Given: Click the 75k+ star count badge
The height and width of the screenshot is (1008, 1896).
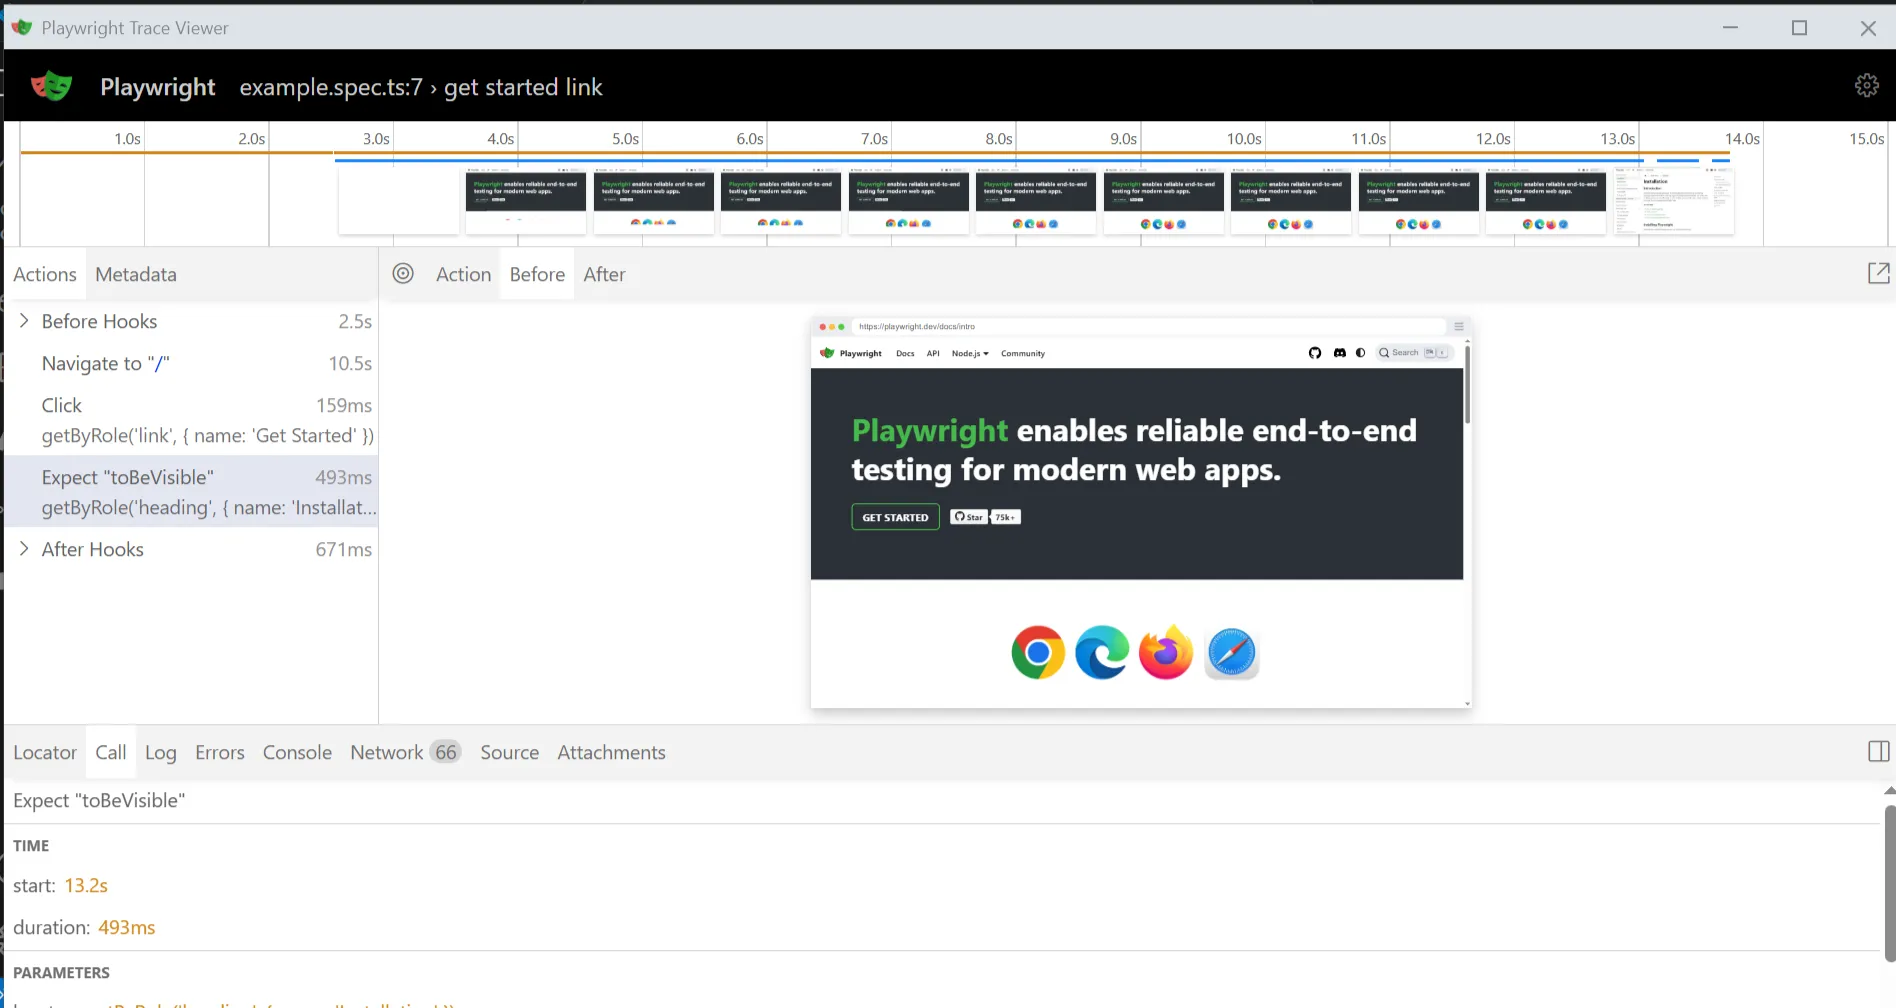Looking at the screenshot, I should pos(1005,517).
